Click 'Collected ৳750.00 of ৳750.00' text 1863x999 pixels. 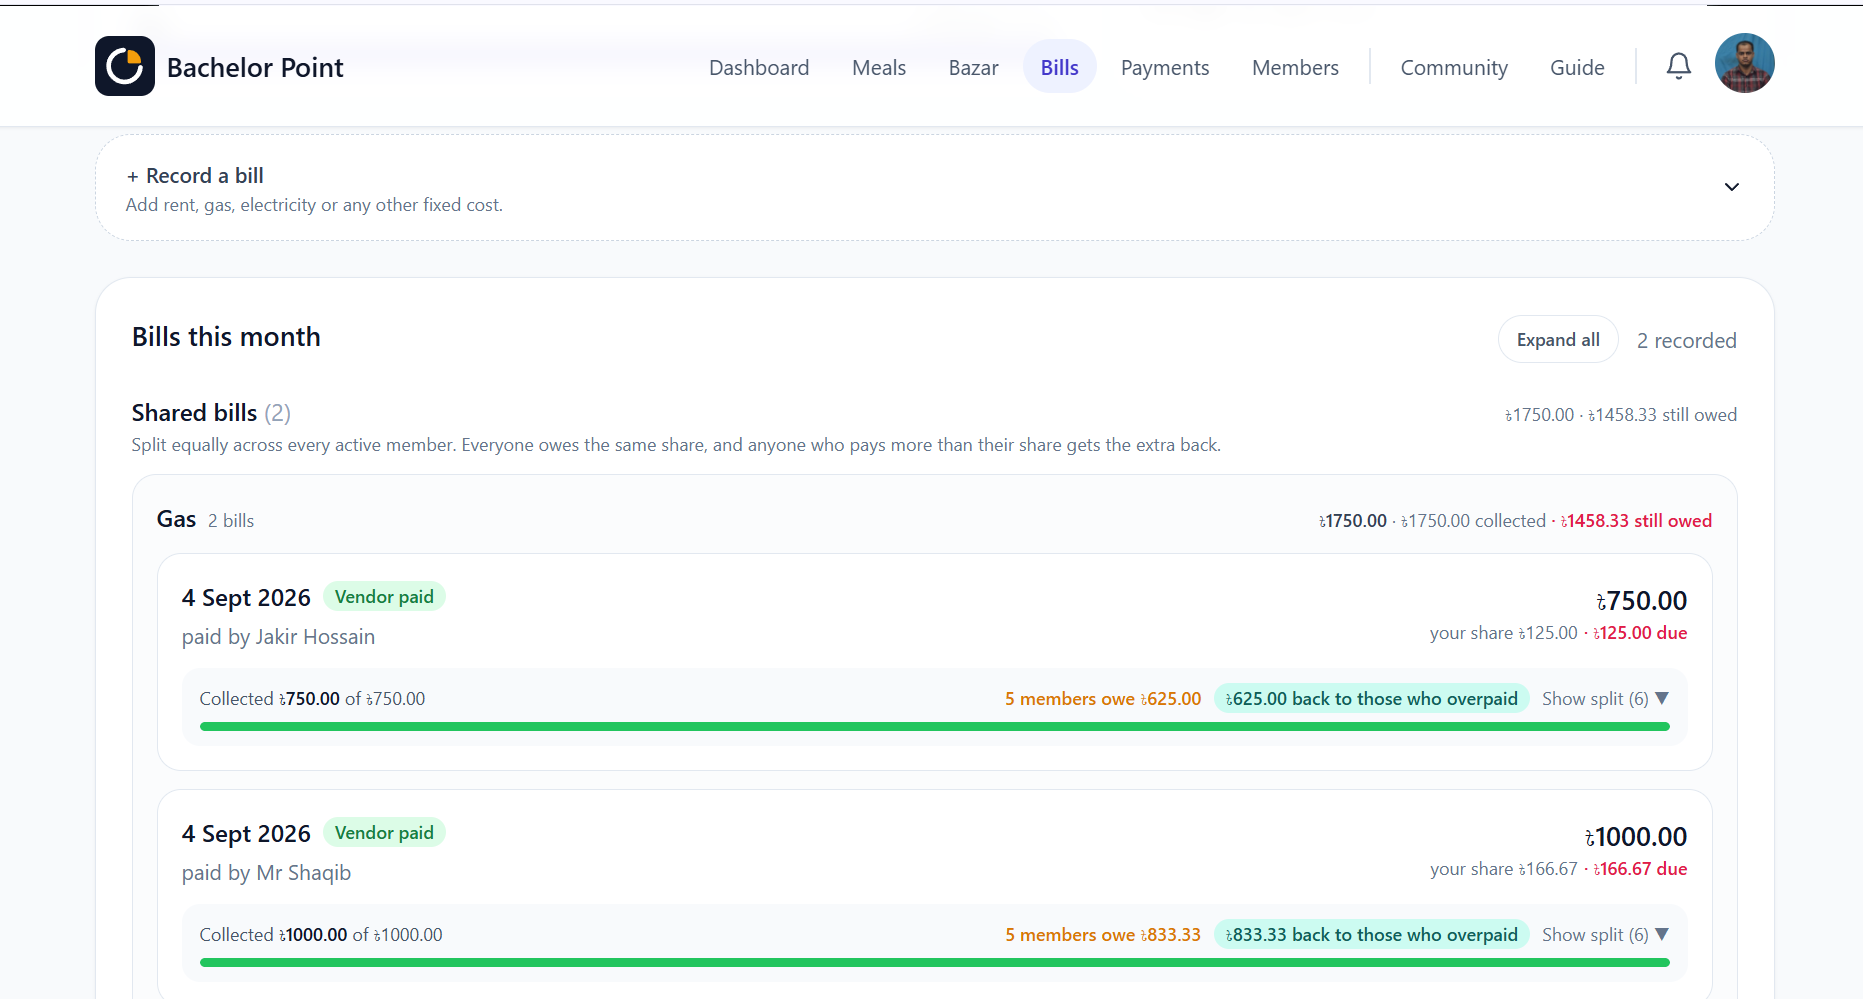coord(312,699)
